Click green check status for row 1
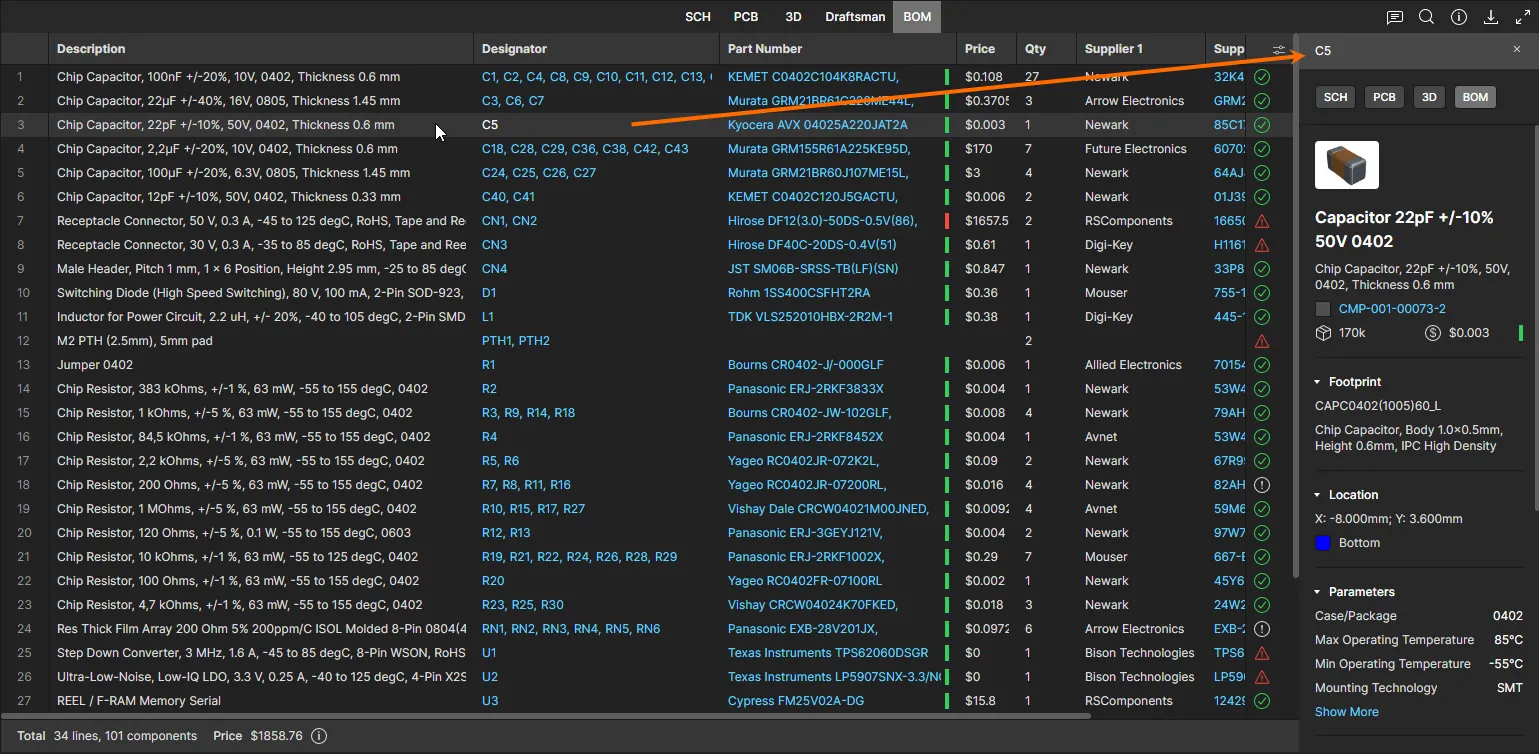Screen dimensions: 1539x754 [1262, 77]
